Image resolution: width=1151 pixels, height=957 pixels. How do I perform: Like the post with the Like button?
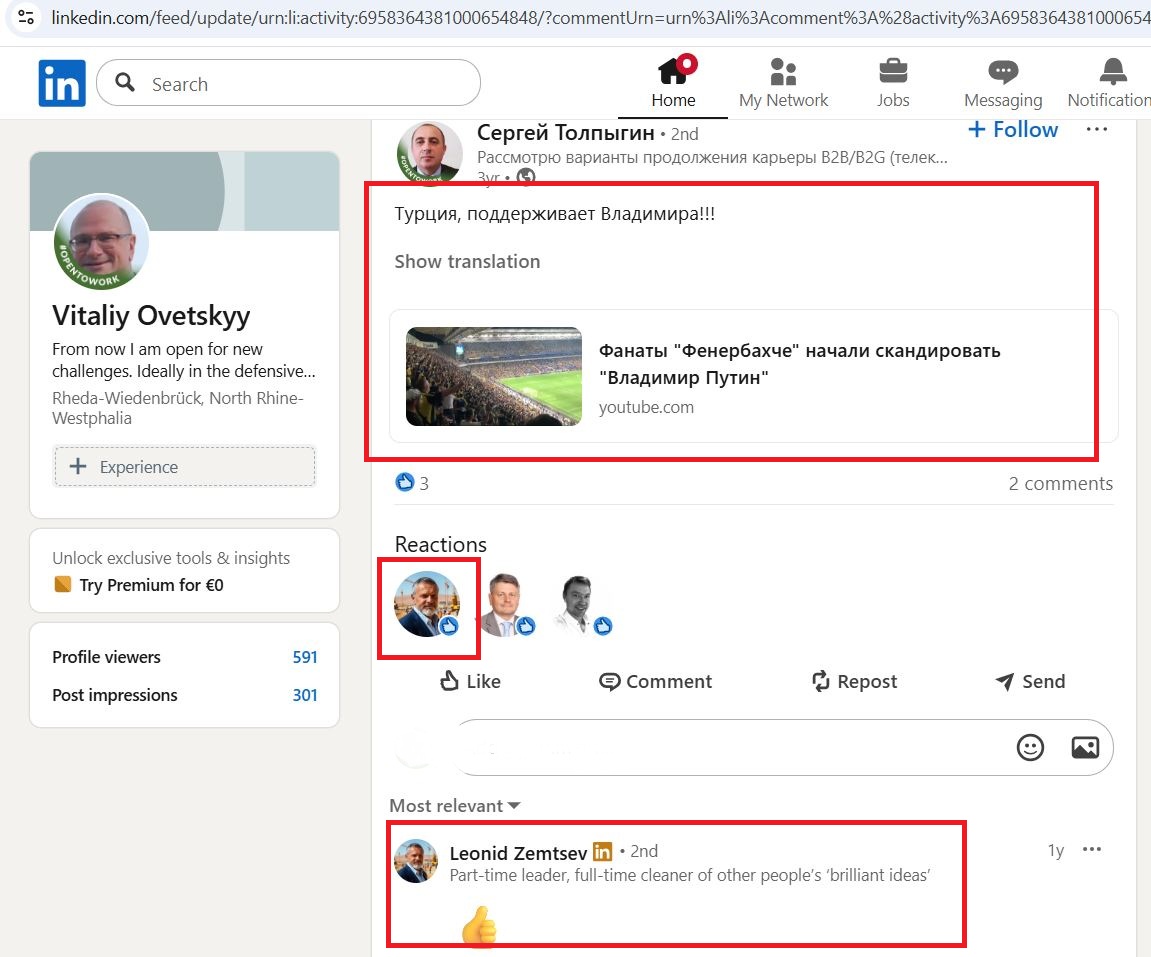470,681
